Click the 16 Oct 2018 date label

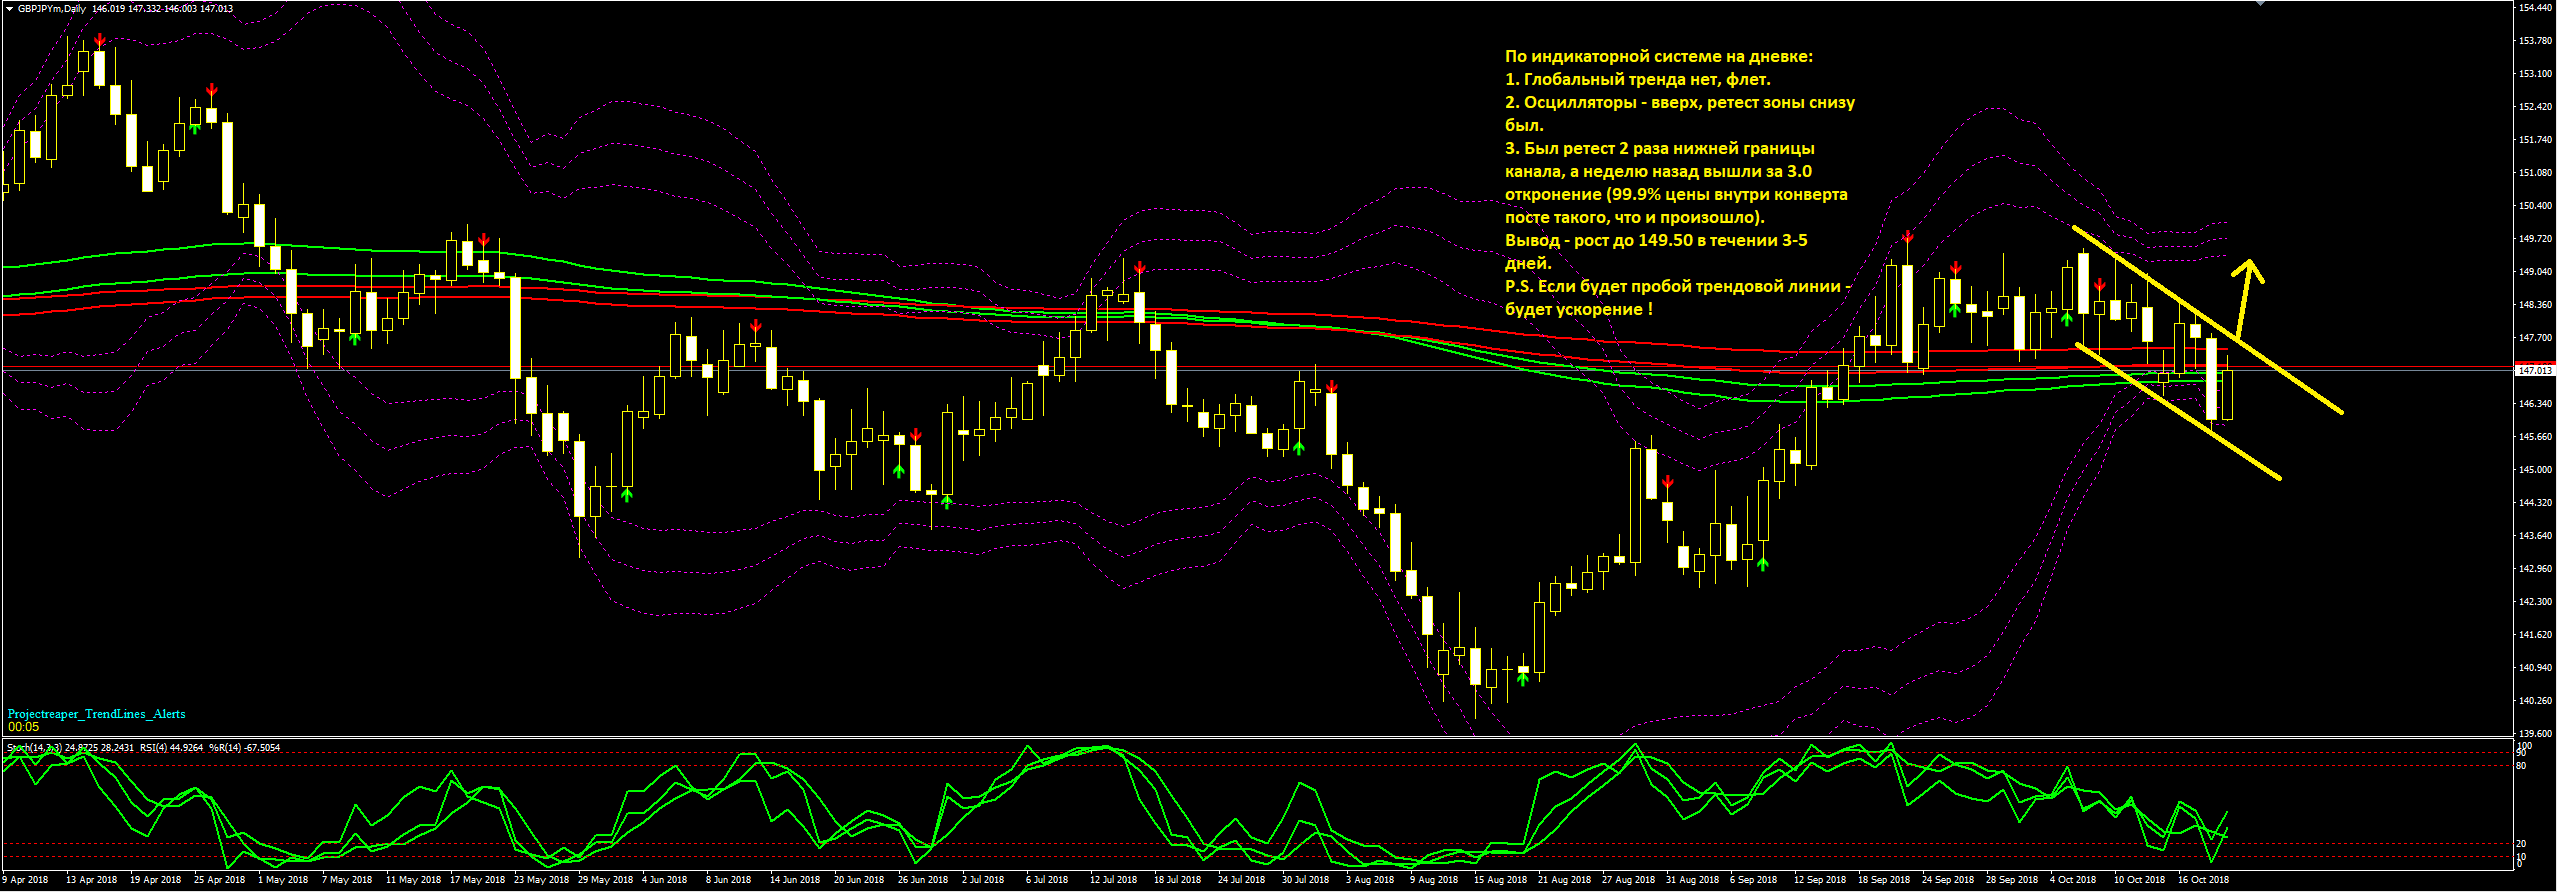point(2204,880)
